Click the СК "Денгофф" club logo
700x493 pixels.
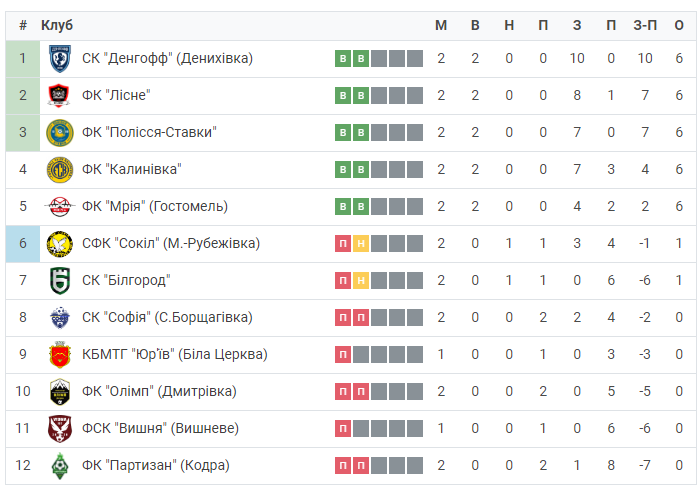click(60, 58)
